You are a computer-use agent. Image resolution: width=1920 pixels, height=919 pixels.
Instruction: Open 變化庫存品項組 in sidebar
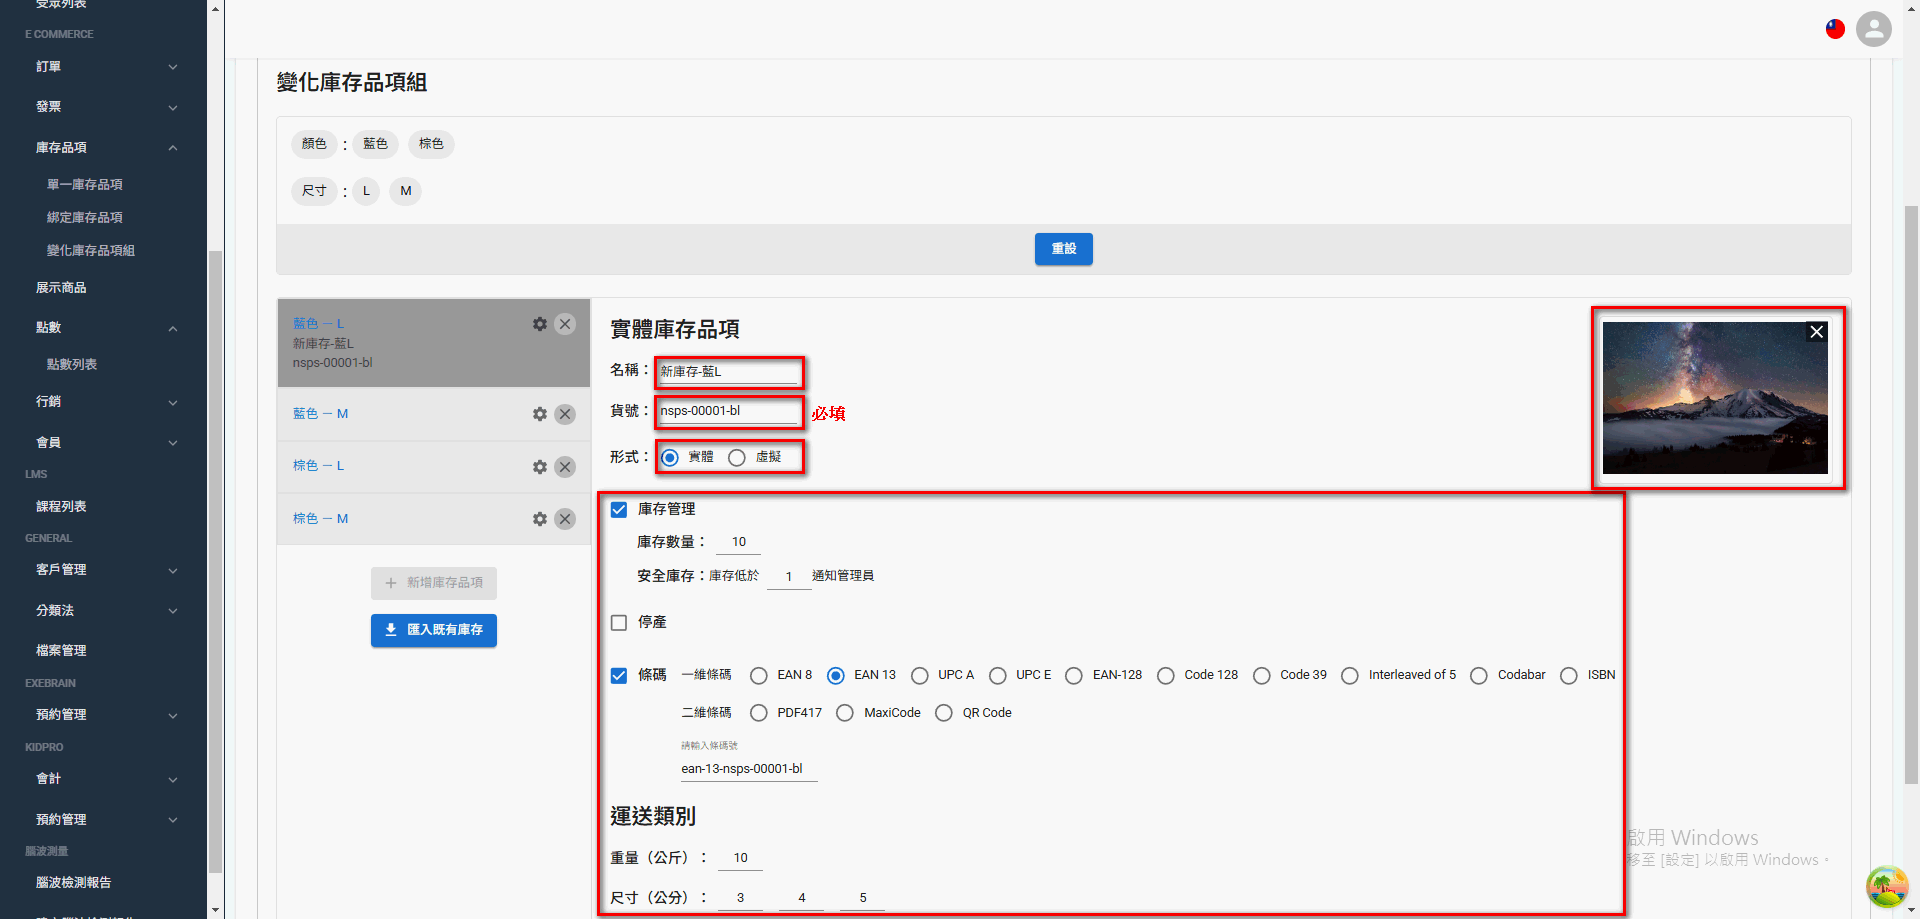(x=91, y=251)
